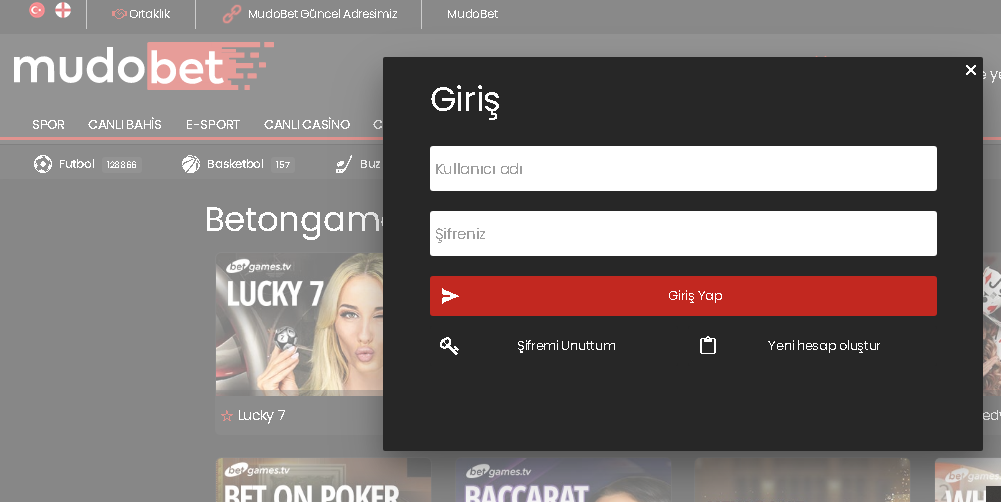Viewport: 1001px width, 502px height.
Task: Open the CANLI CASİNO menu
Action: [307, 125]
